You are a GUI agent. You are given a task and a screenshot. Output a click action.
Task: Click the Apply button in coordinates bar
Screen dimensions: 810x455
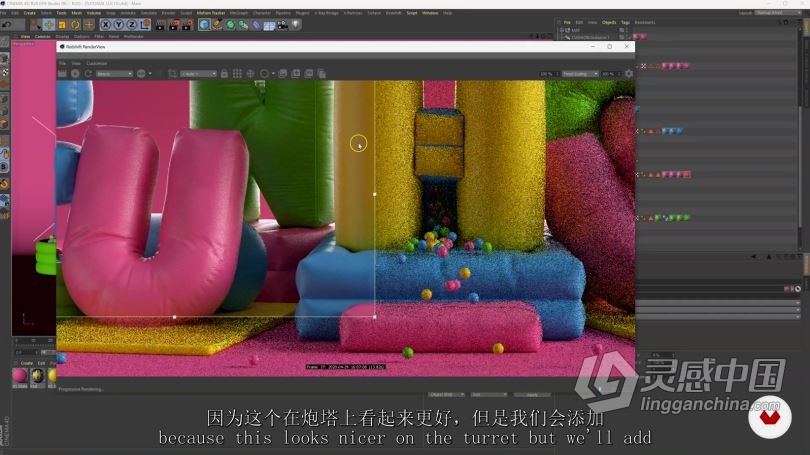532,395
